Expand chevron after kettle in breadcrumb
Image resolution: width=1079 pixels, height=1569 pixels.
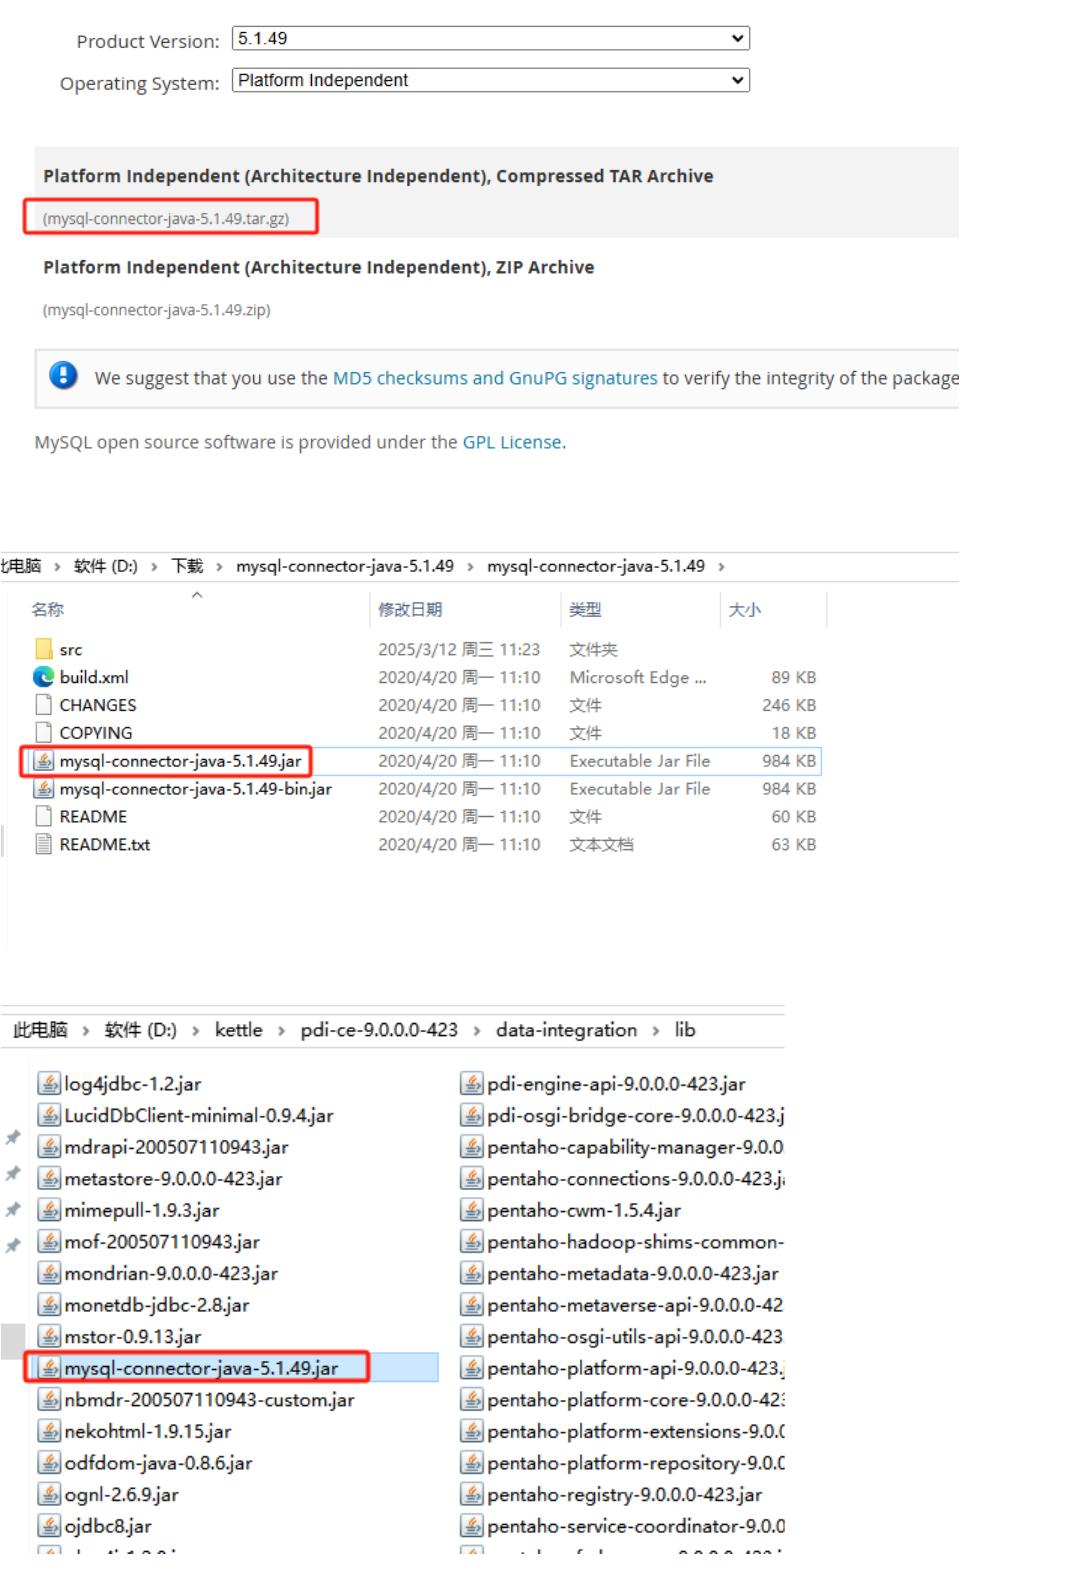coord(281,1031)
